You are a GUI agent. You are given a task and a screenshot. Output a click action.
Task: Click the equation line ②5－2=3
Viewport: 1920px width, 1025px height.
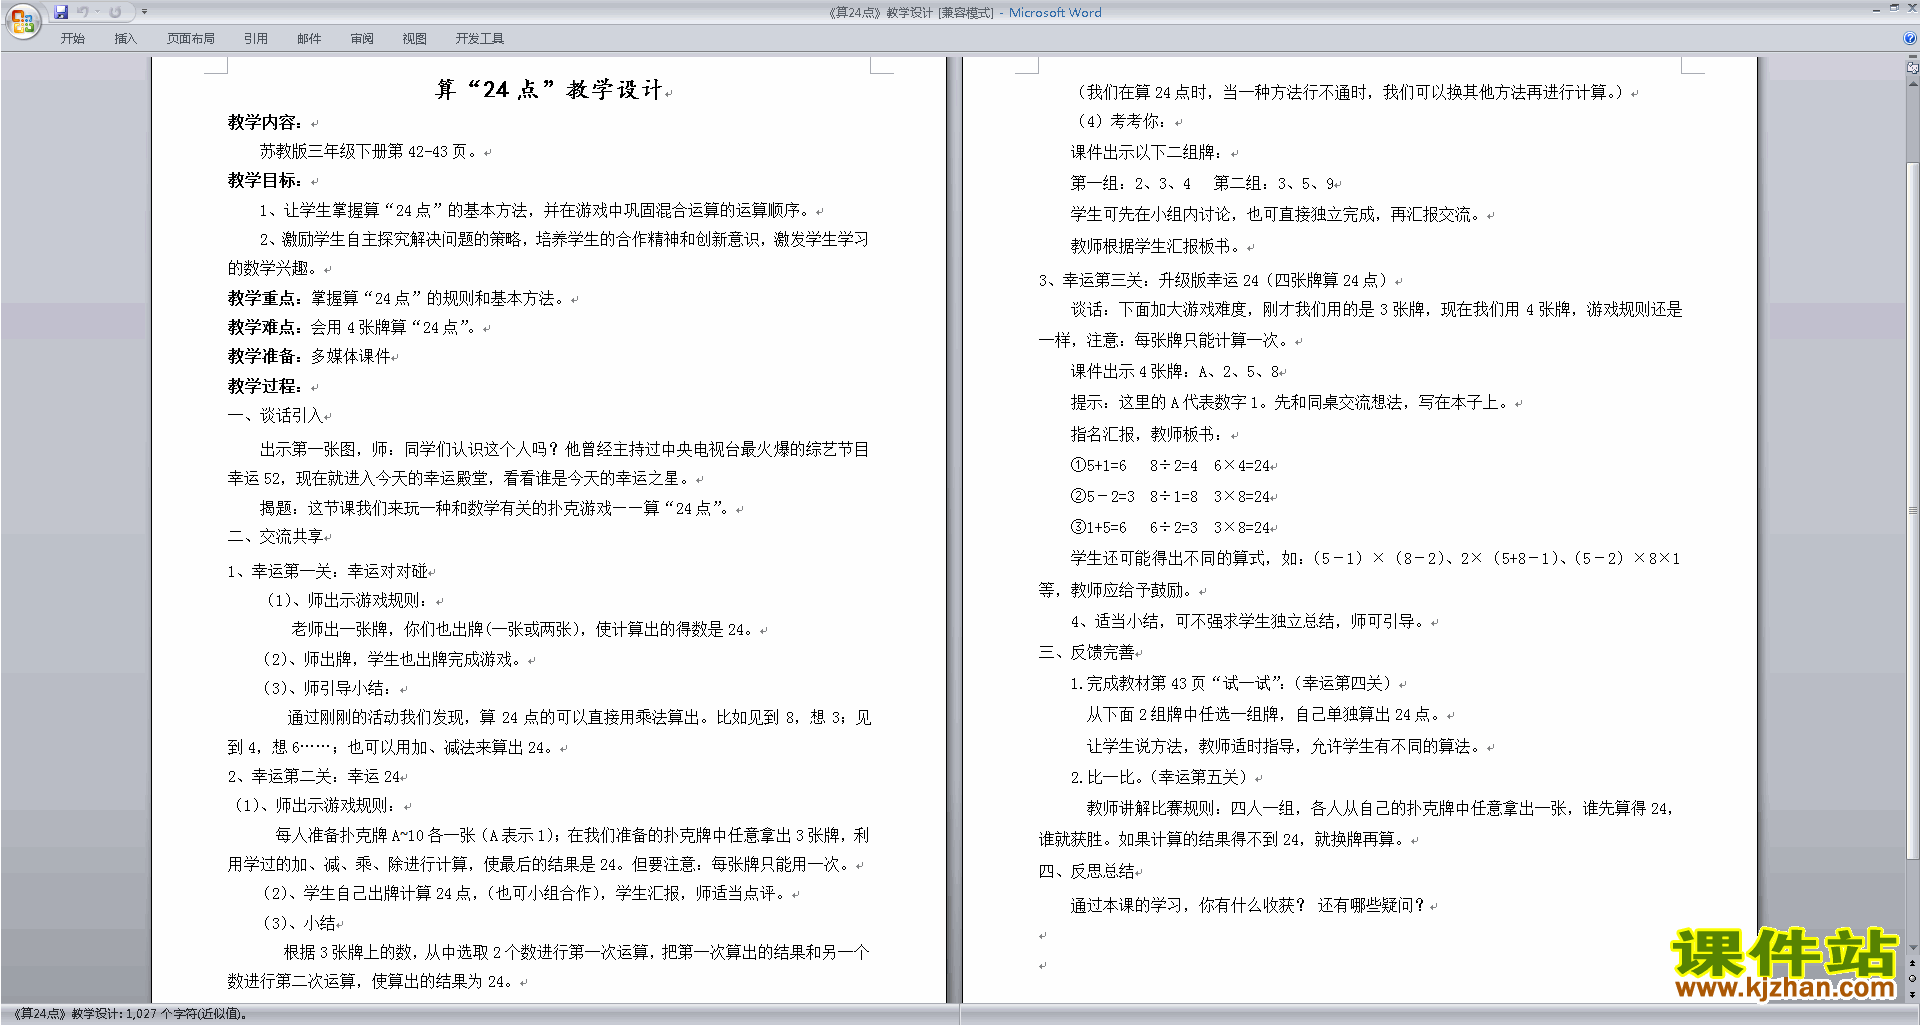coord(1170,496)
